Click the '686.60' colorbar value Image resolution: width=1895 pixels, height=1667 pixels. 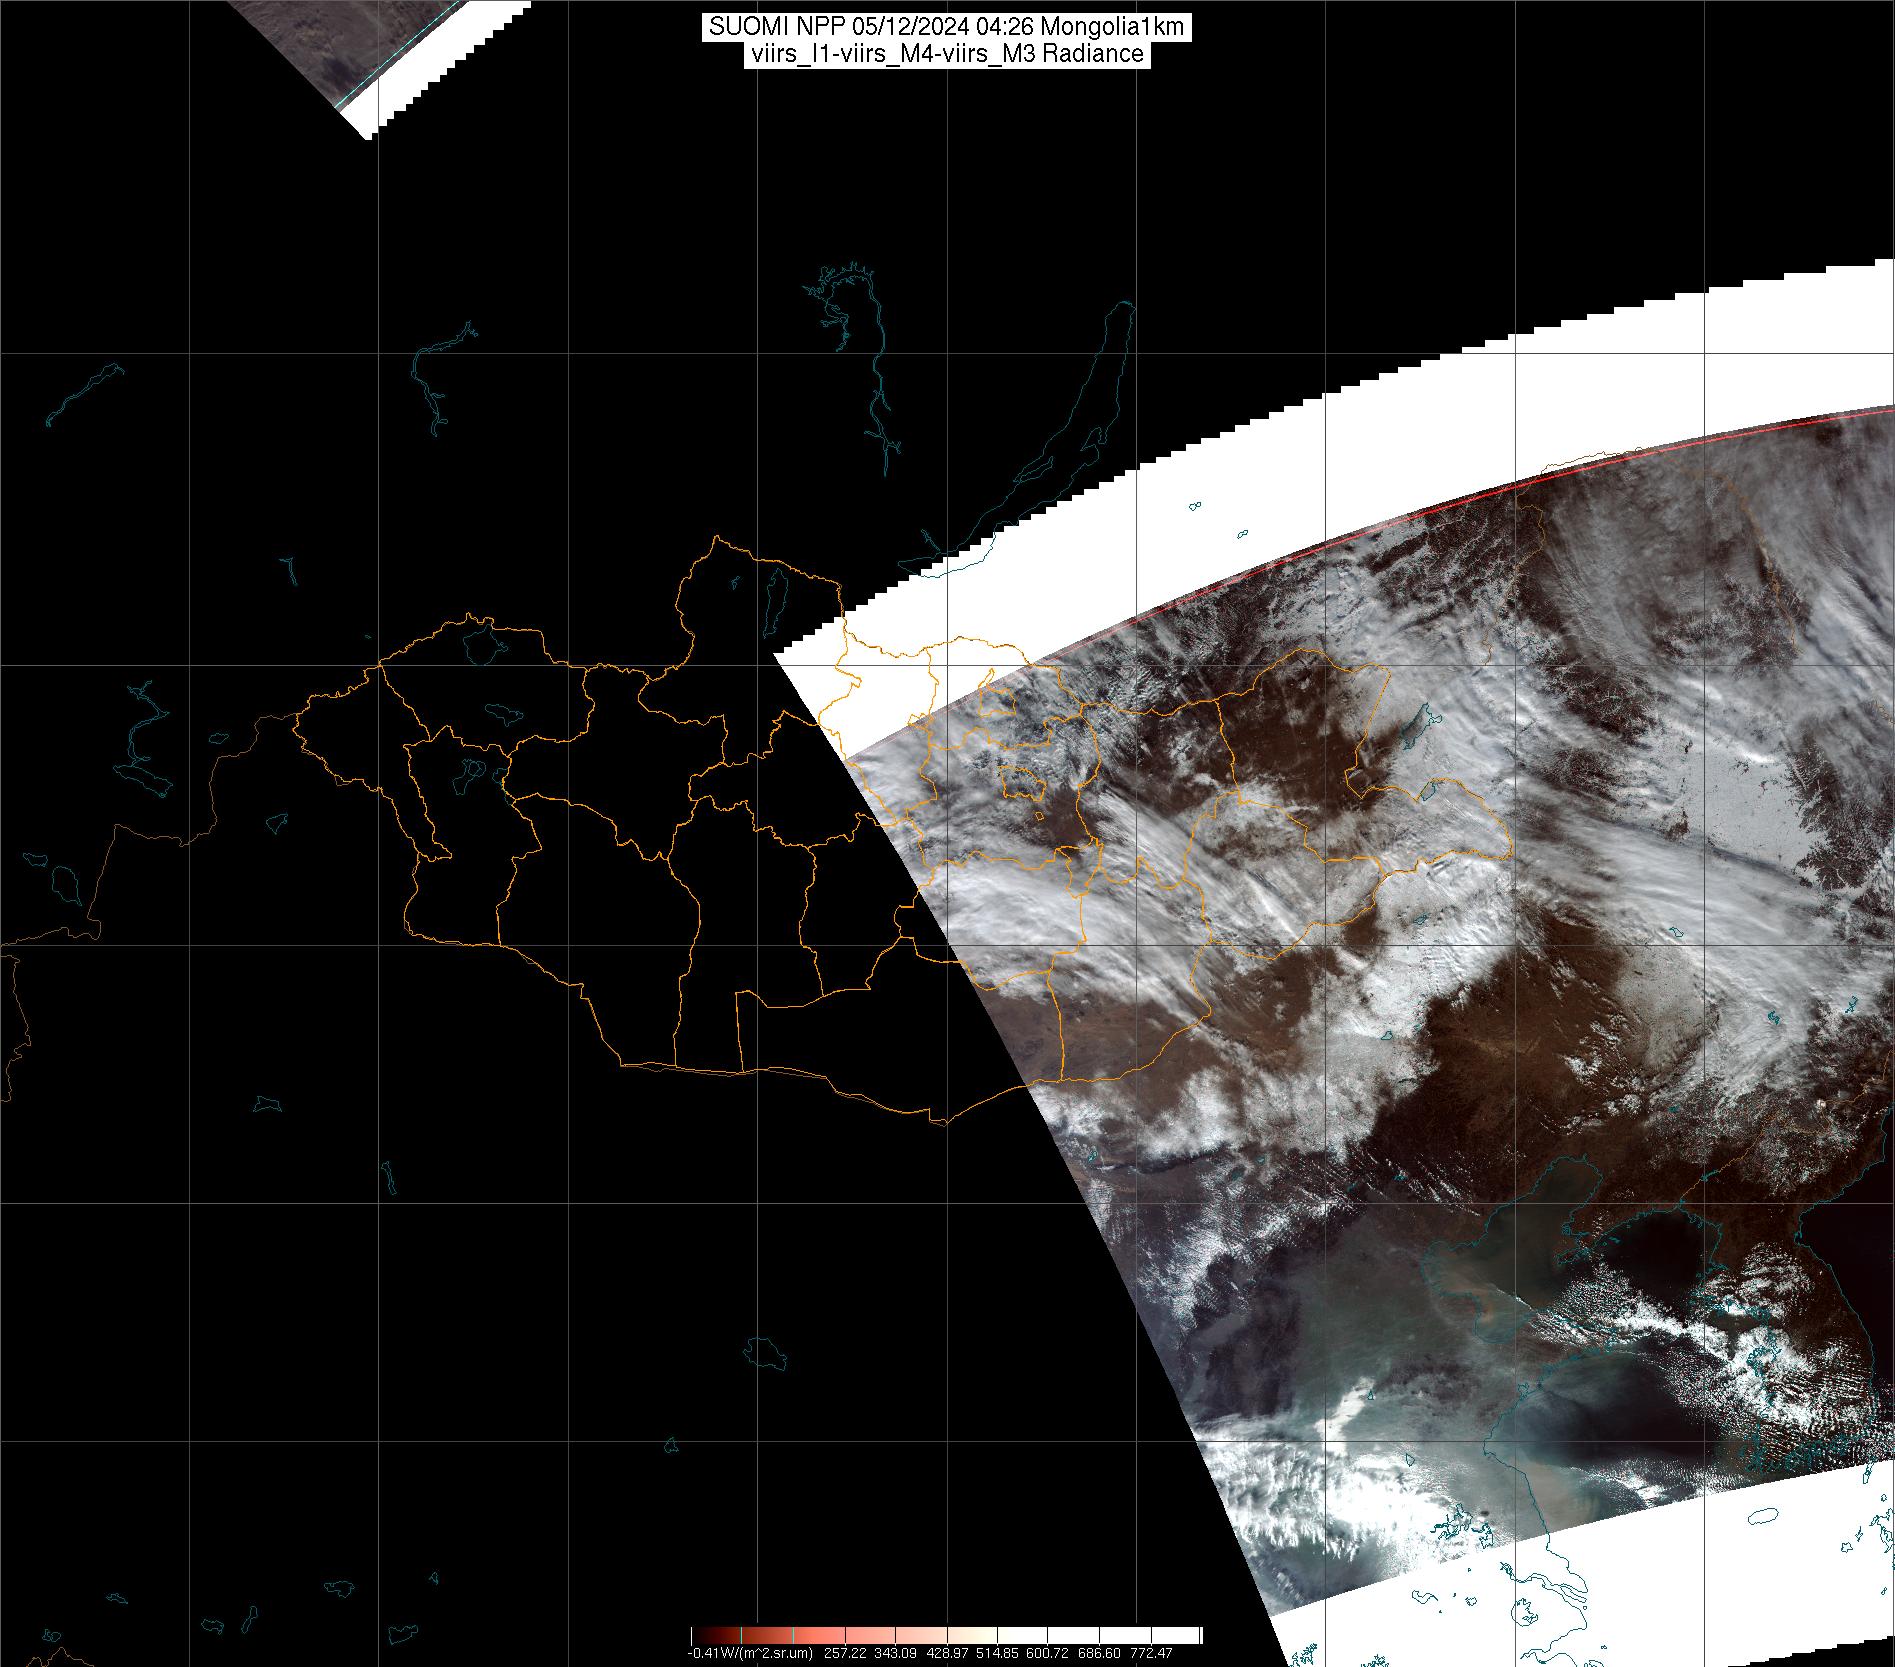(x=1099, y=1653)
